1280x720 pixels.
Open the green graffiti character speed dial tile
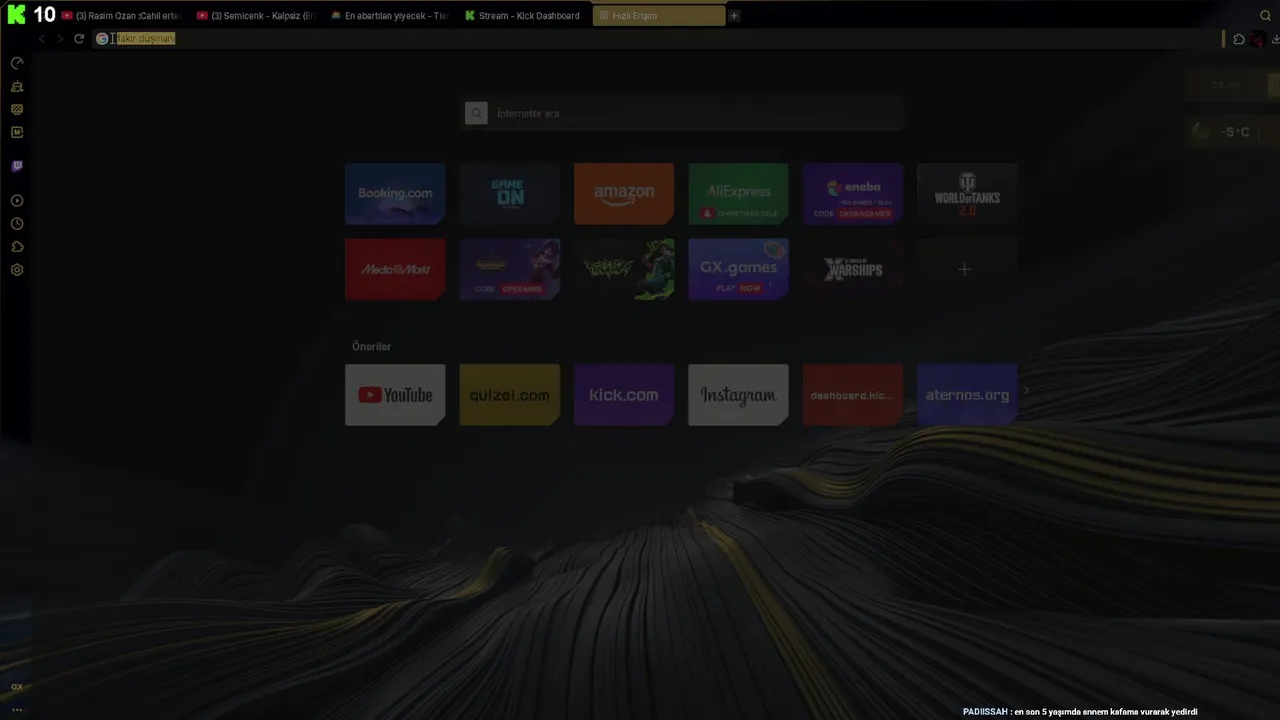point(624,269)
